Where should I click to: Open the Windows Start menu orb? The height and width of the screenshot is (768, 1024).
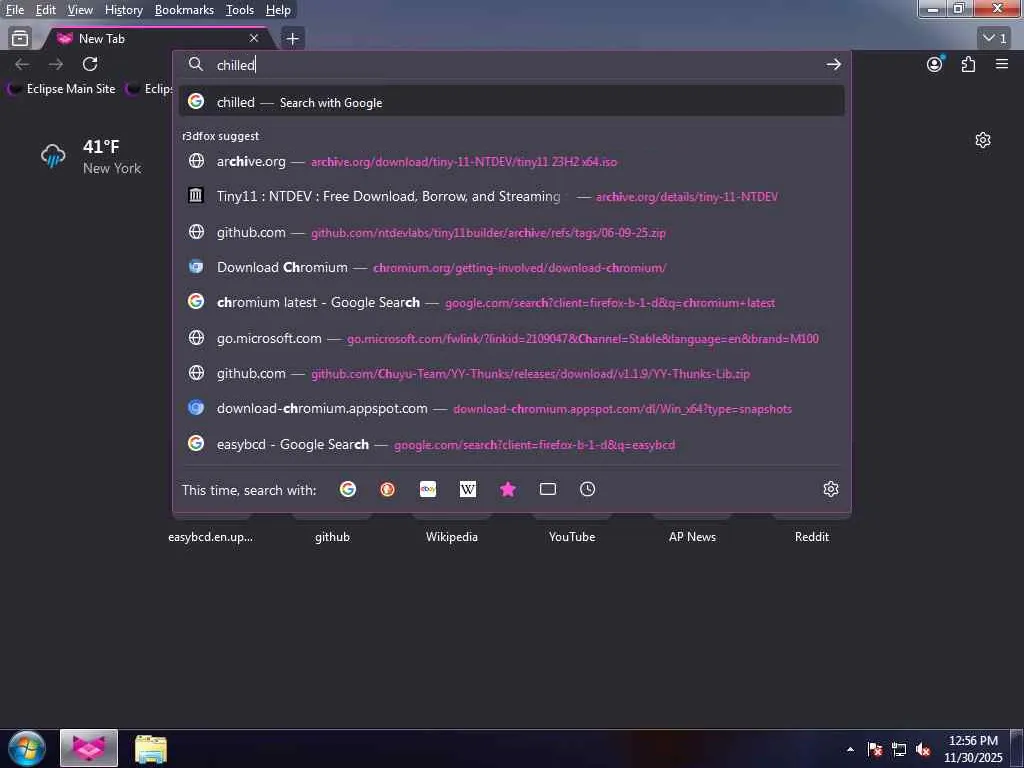coord(27,748)
